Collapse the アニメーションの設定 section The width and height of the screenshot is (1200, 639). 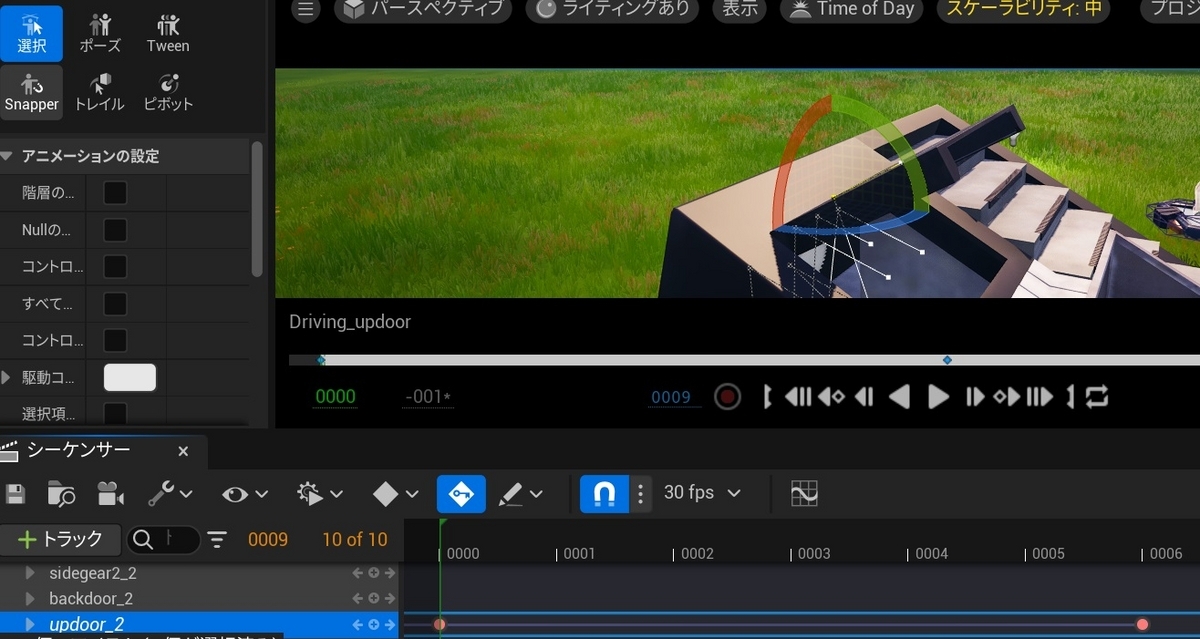point(8,156)
